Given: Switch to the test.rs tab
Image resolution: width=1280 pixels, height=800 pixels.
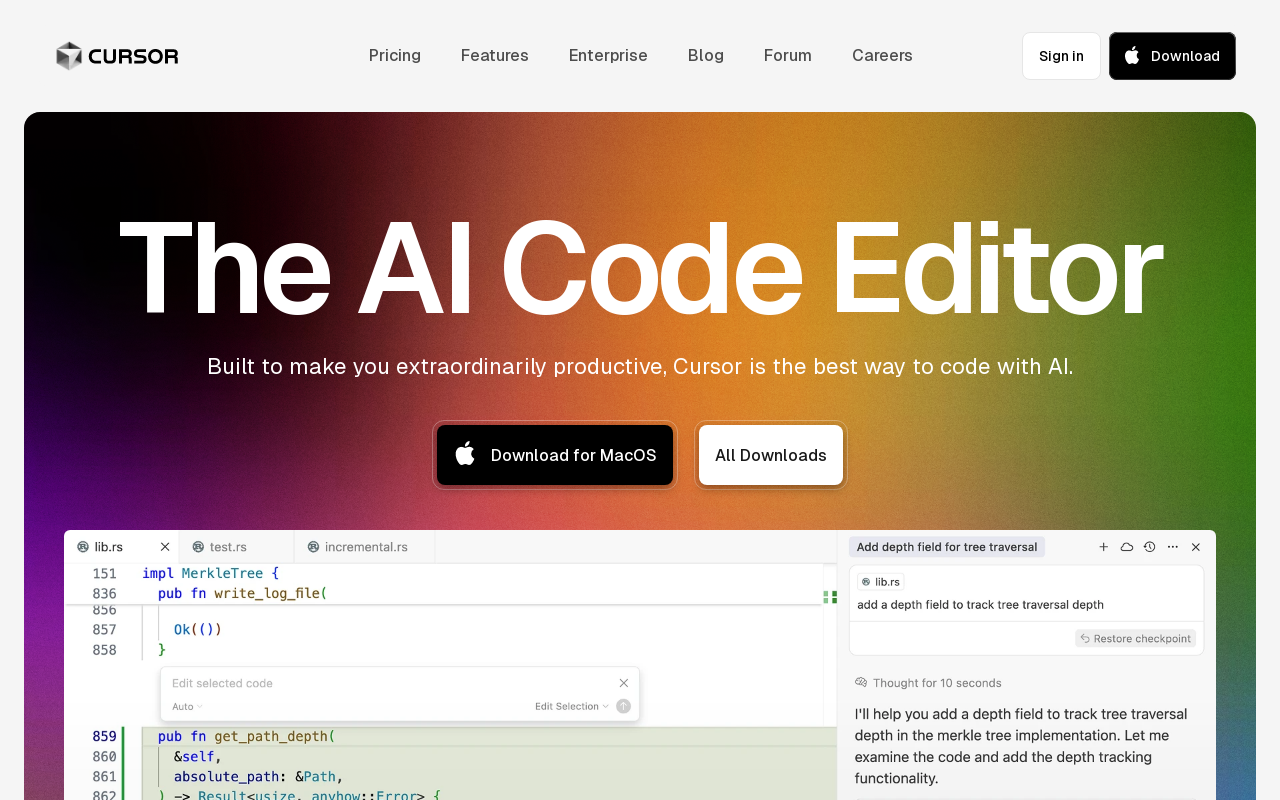Looking at the screenshot, I should (237, 547).
